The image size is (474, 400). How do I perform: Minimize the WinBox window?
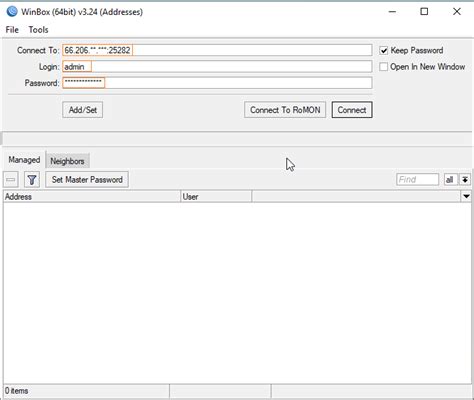(393, 12)
